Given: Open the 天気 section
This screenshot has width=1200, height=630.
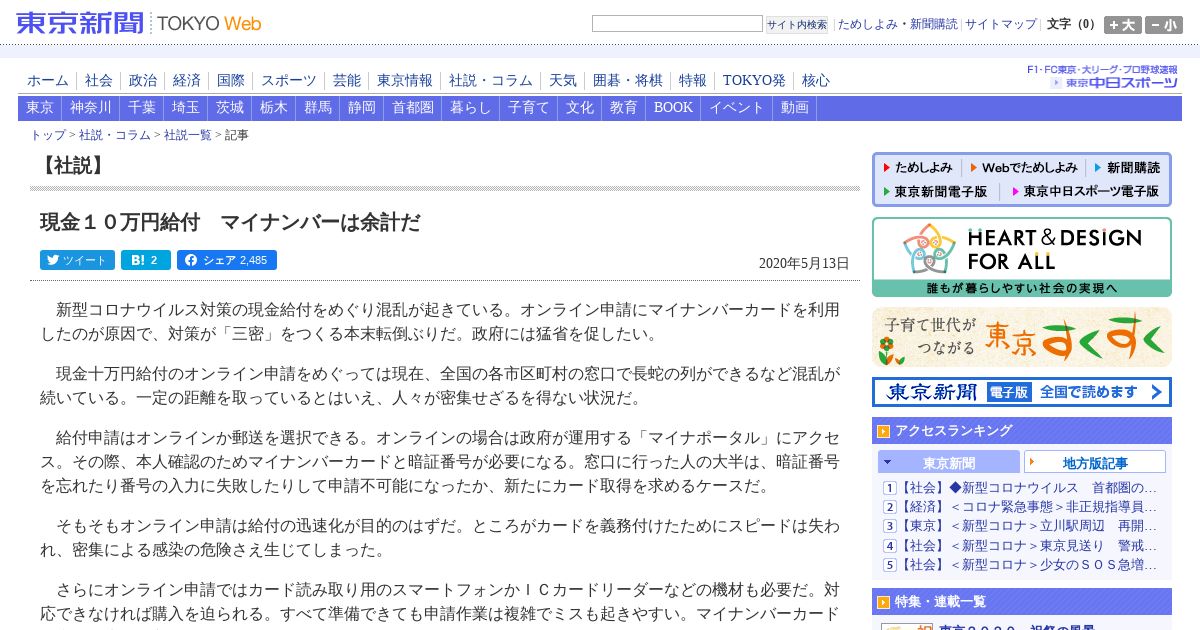Looking at the screenshot, I should 563,81.
